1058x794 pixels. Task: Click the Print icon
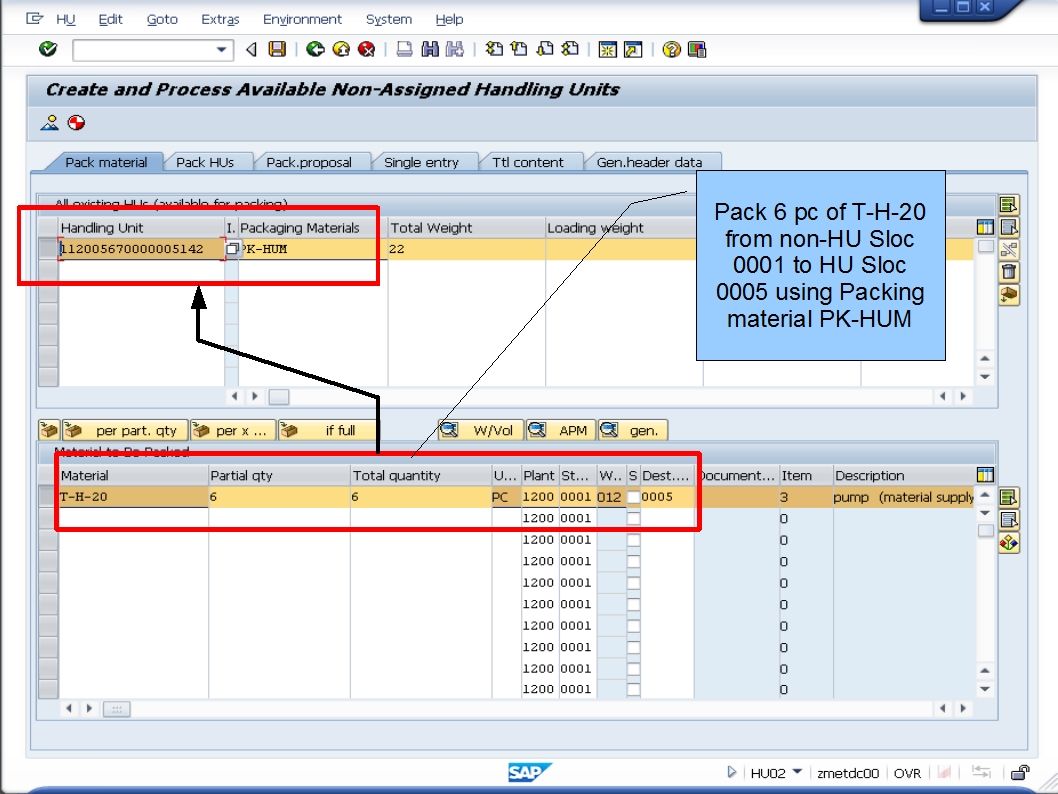pos(404,48)
